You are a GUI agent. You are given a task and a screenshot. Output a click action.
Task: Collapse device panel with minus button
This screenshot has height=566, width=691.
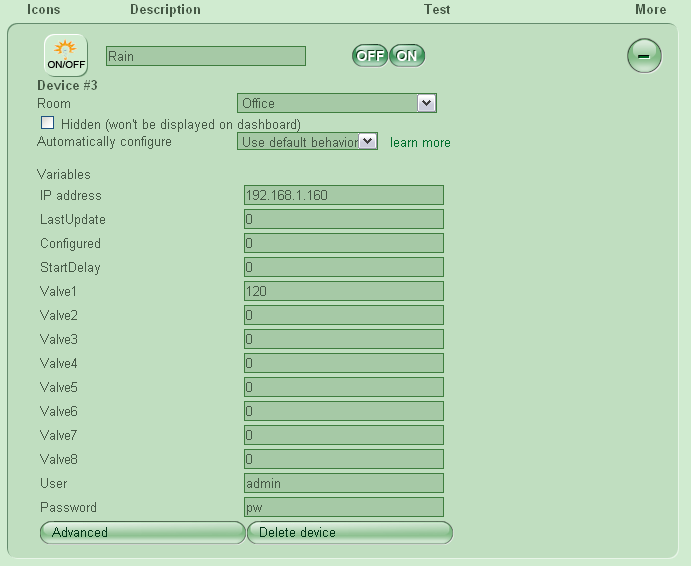(644, 55)
